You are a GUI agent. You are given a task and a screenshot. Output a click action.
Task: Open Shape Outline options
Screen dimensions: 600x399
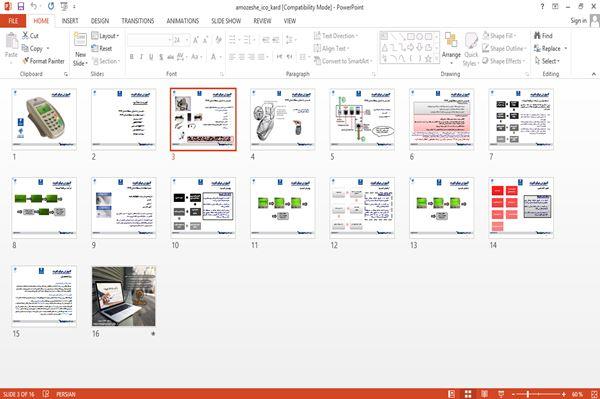pos(504,49)
